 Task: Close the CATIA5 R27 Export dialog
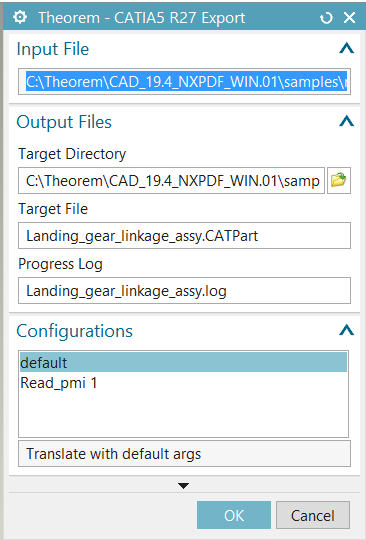[x=349, y=17]
